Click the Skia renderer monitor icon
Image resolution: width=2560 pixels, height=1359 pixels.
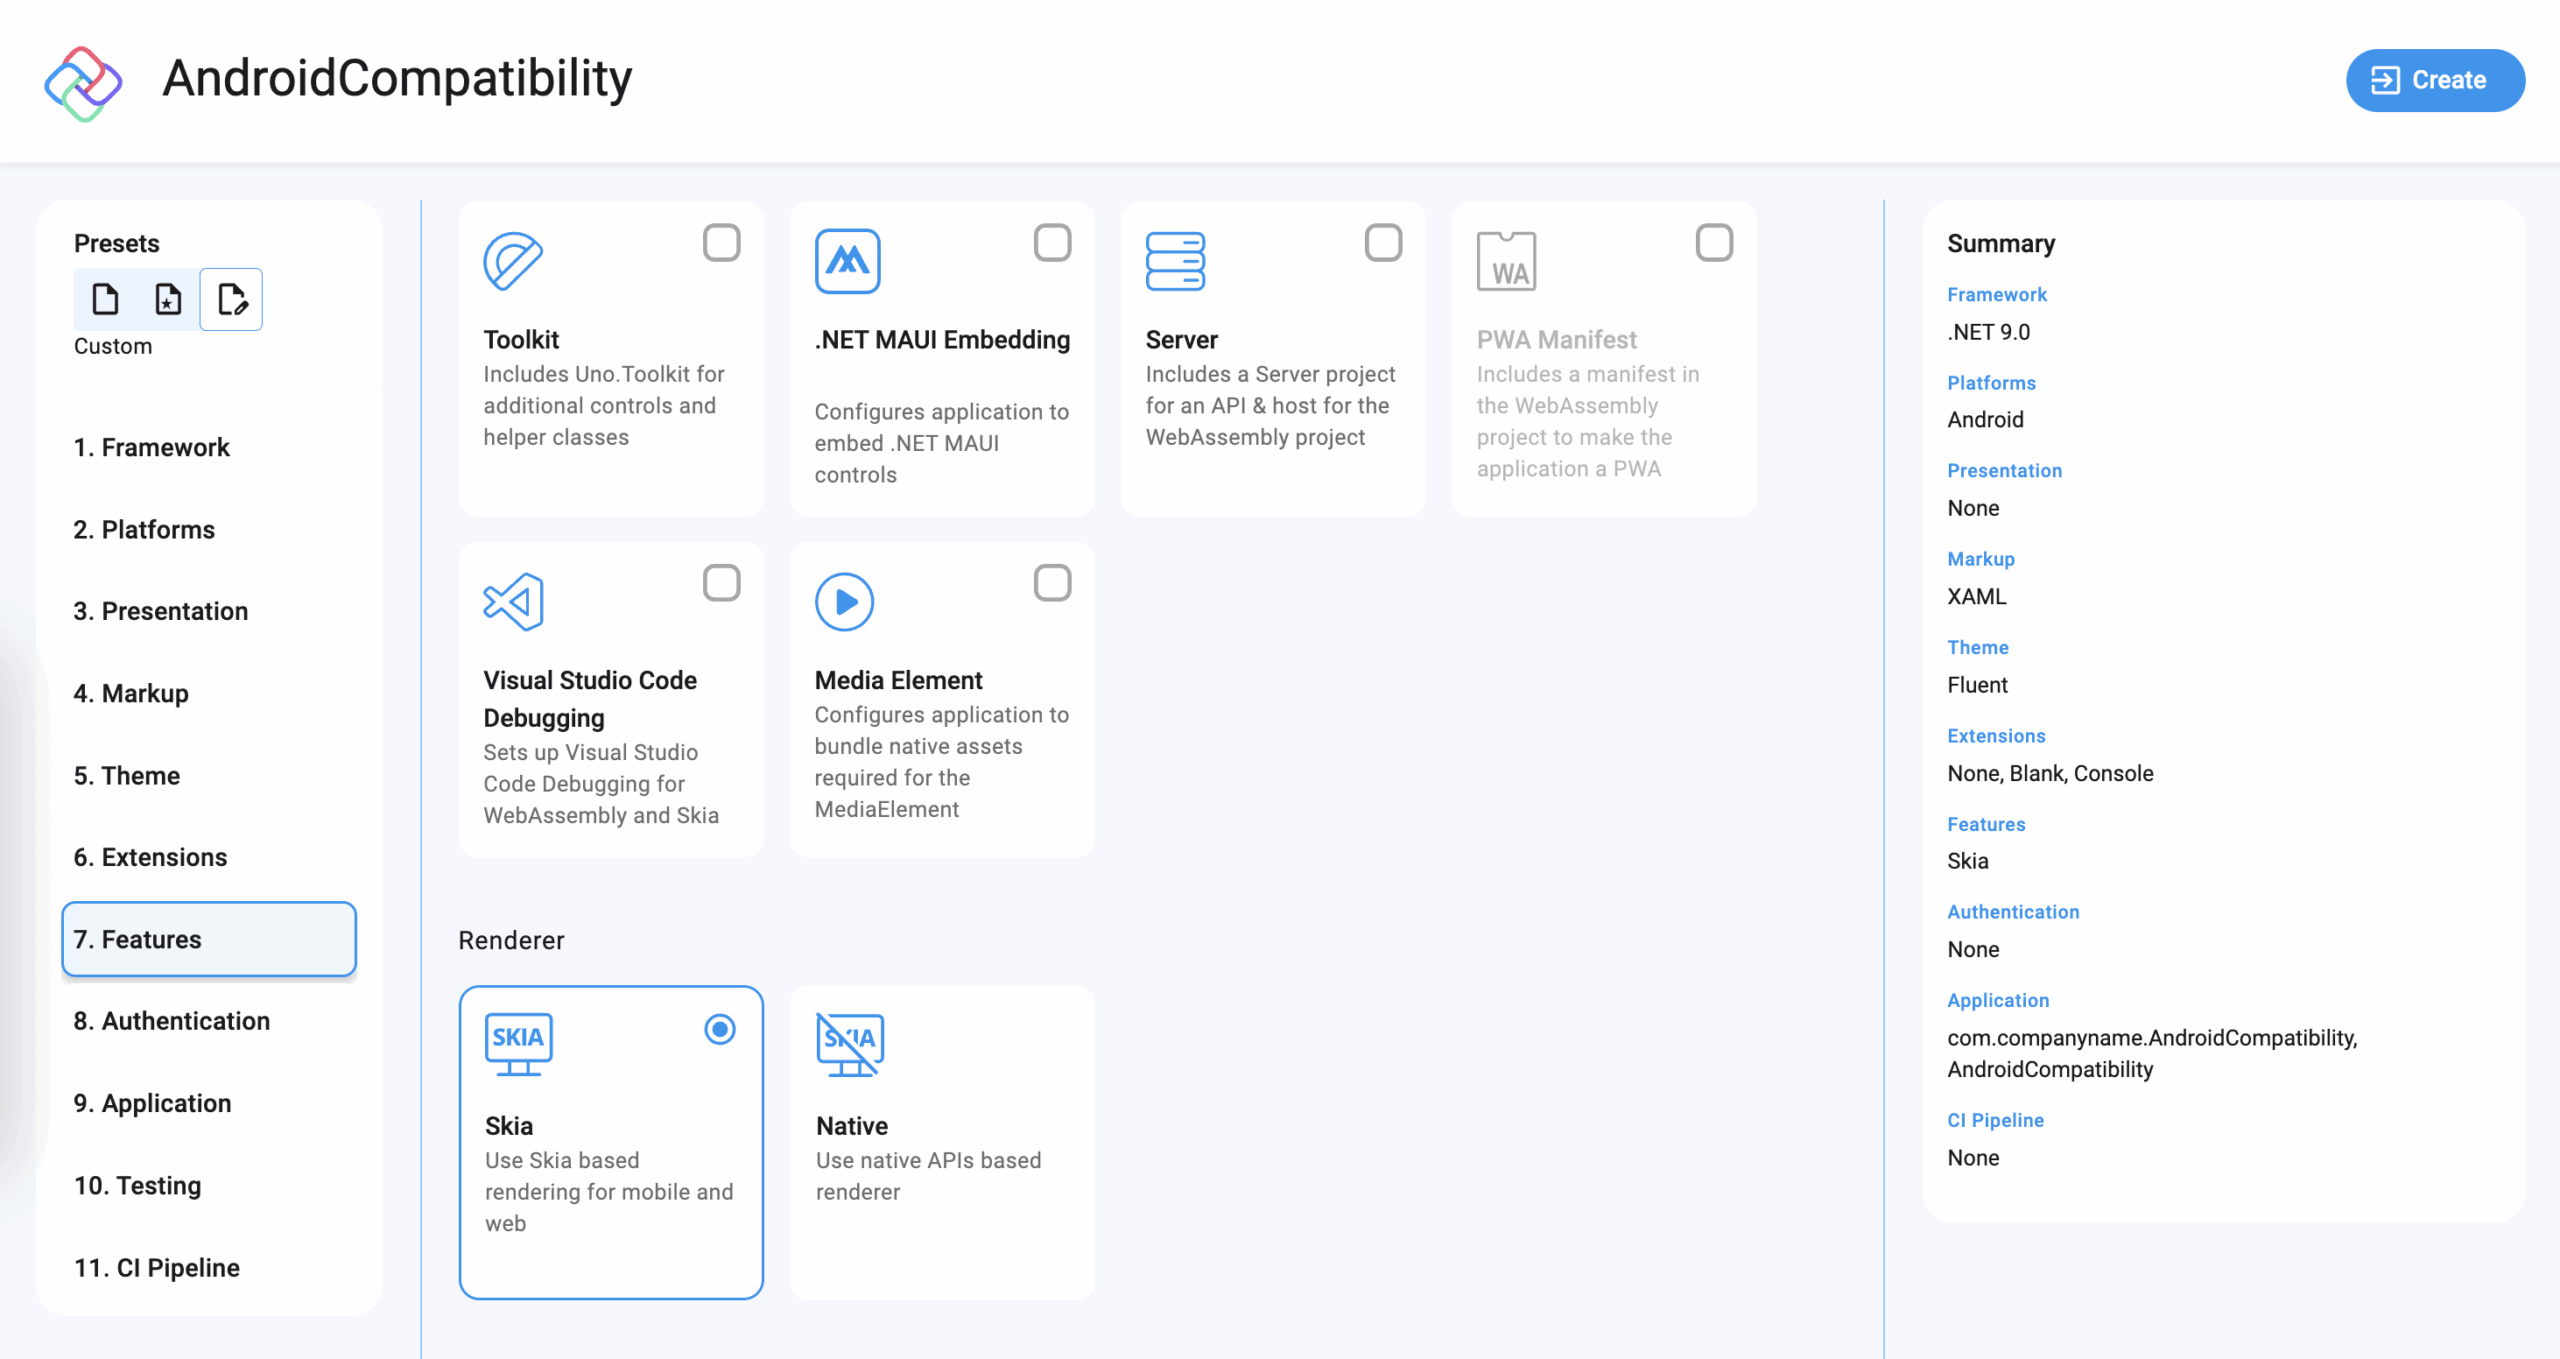tap(518, 1044)
